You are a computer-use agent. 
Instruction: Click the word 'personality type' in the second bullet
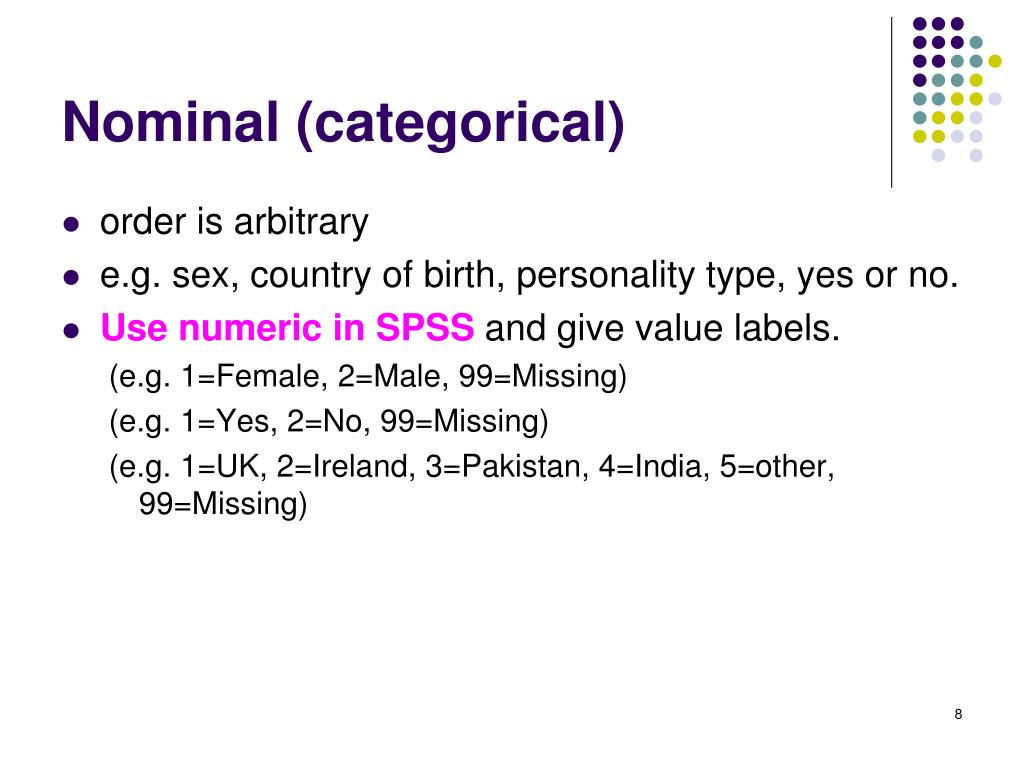point(650,276)
